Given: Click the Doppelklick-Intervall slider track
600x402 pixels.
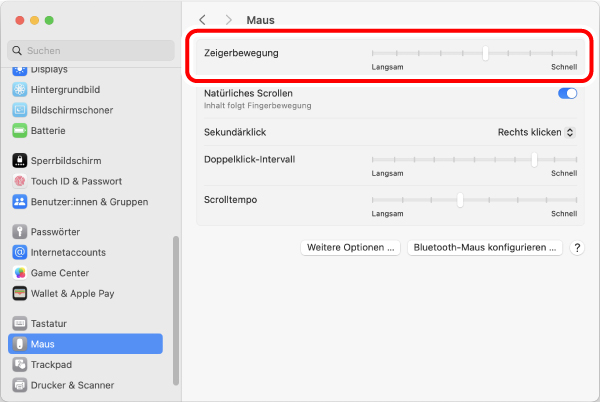Looking at the screenshot, I should pyautogui.click(x=474, y=159).
